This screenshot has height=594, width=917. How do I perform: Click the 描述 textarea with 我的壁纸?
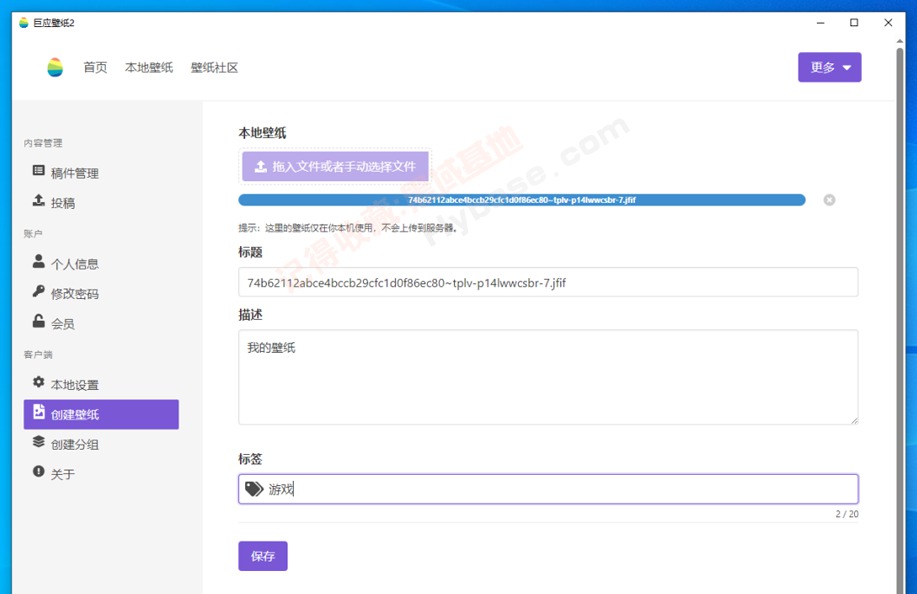548,377
